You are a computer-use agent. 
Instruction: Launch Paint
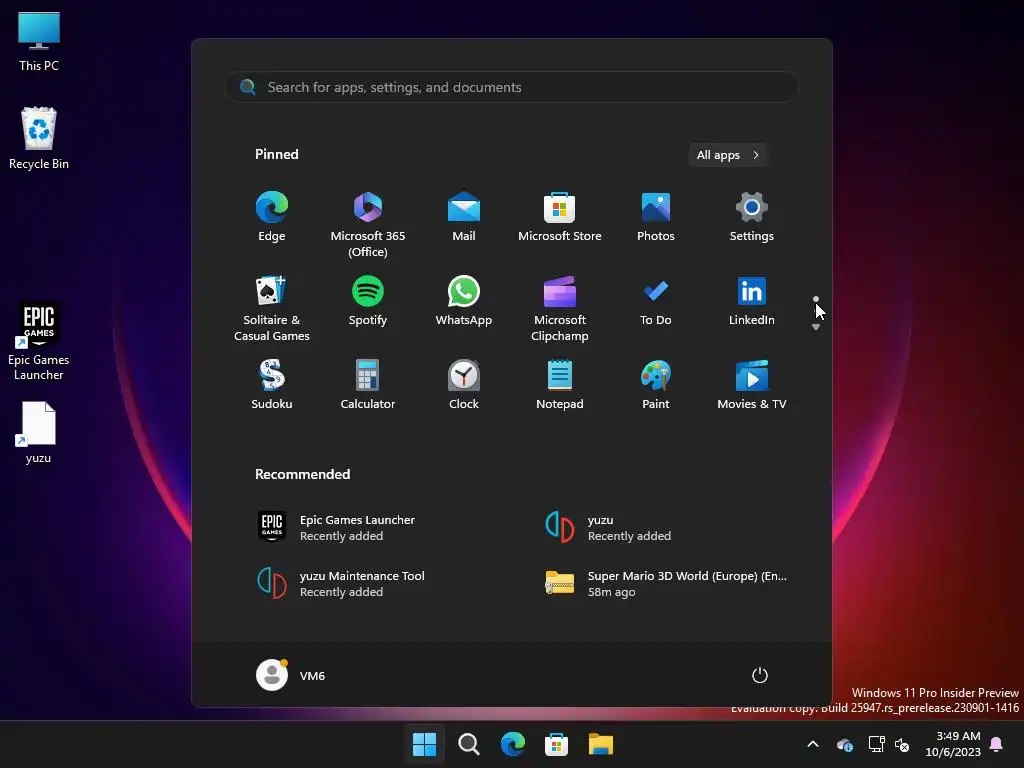(x=656, y=385)
